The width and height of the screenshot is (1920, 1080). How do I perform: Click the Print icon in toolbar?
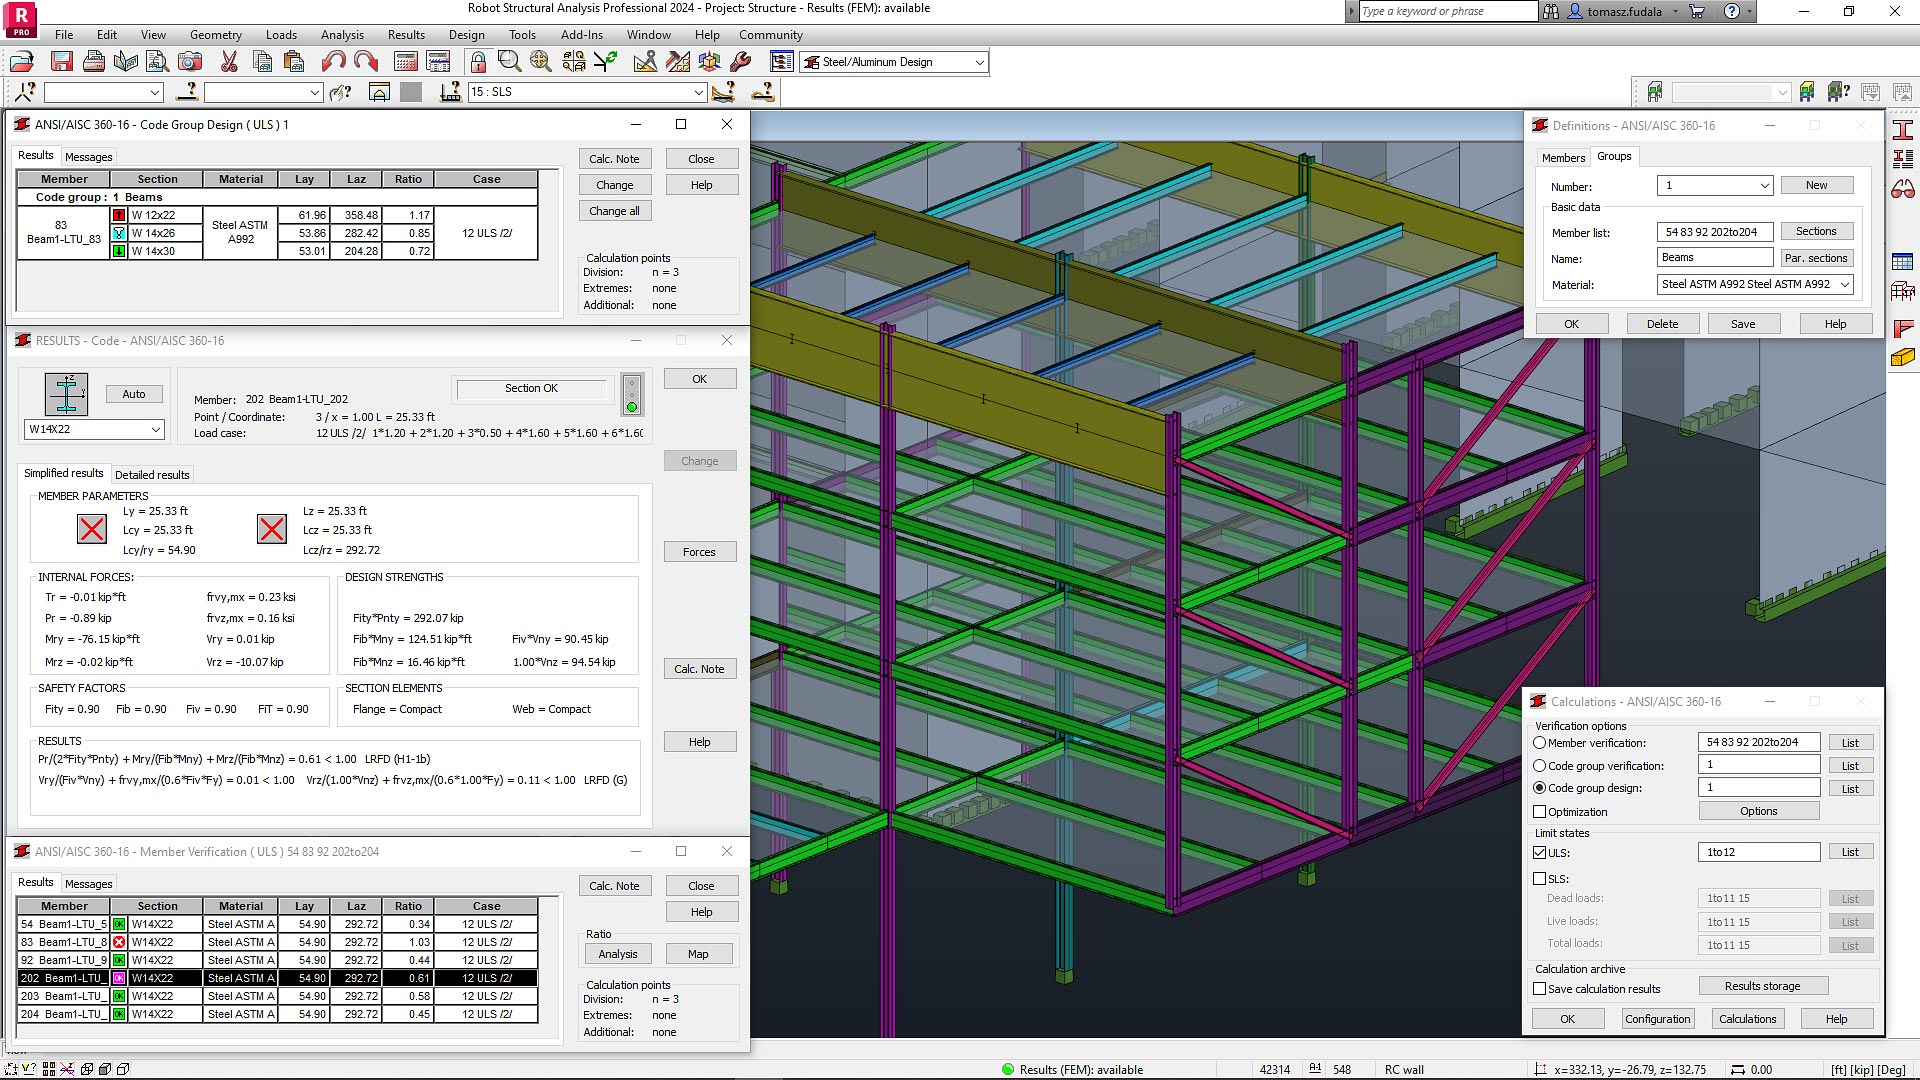(94, 62)
